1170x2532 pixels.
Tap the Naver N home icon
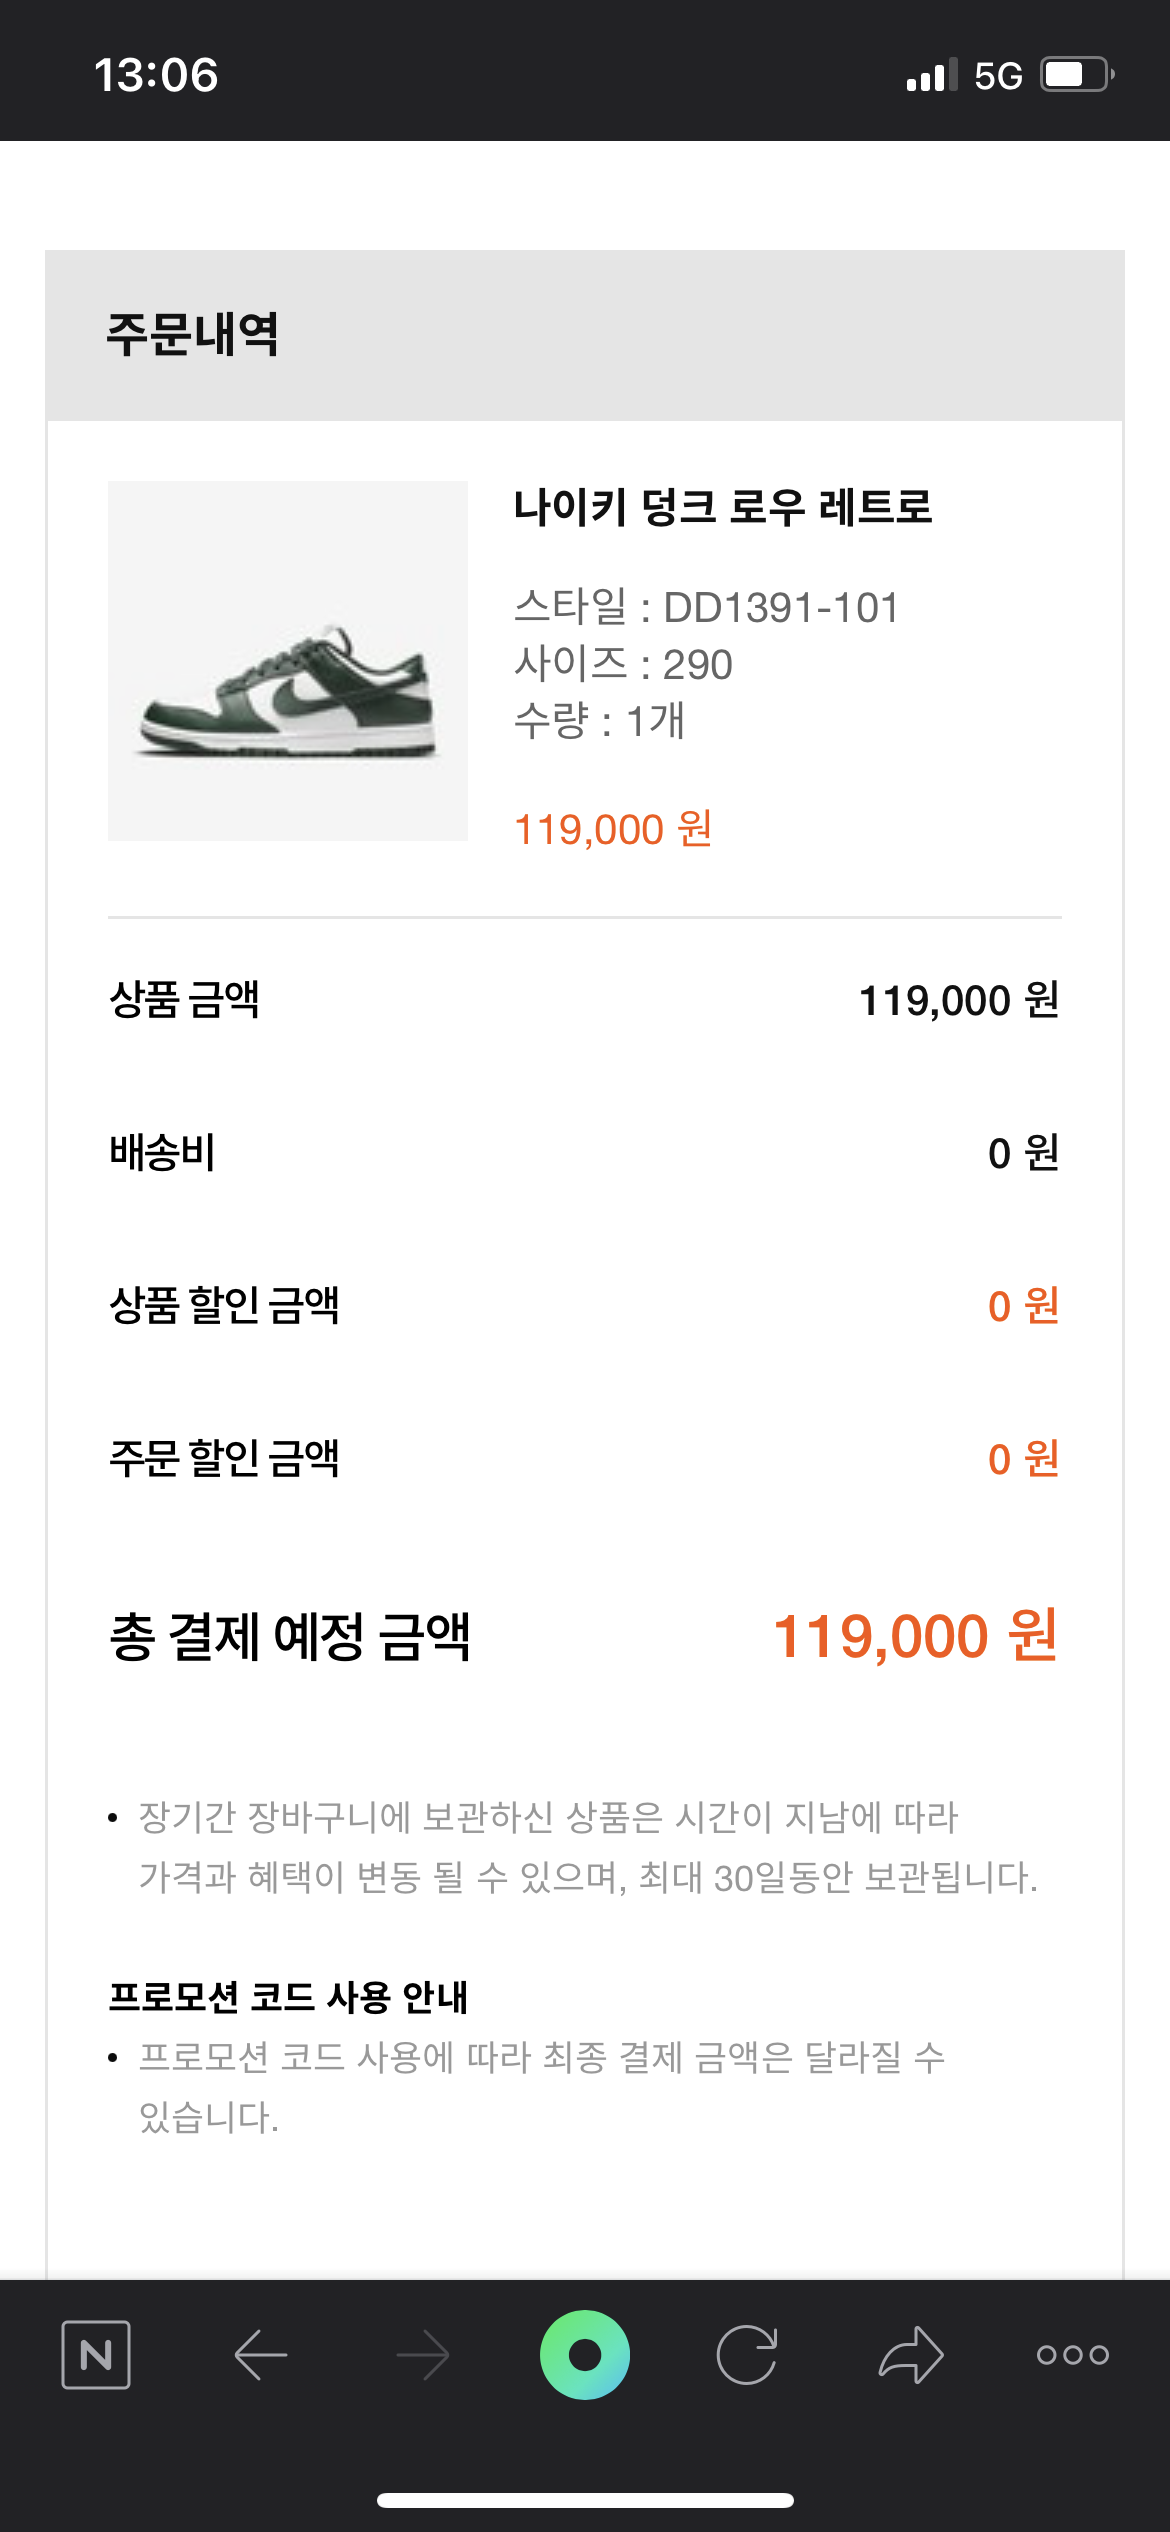tap(96, 2355)
